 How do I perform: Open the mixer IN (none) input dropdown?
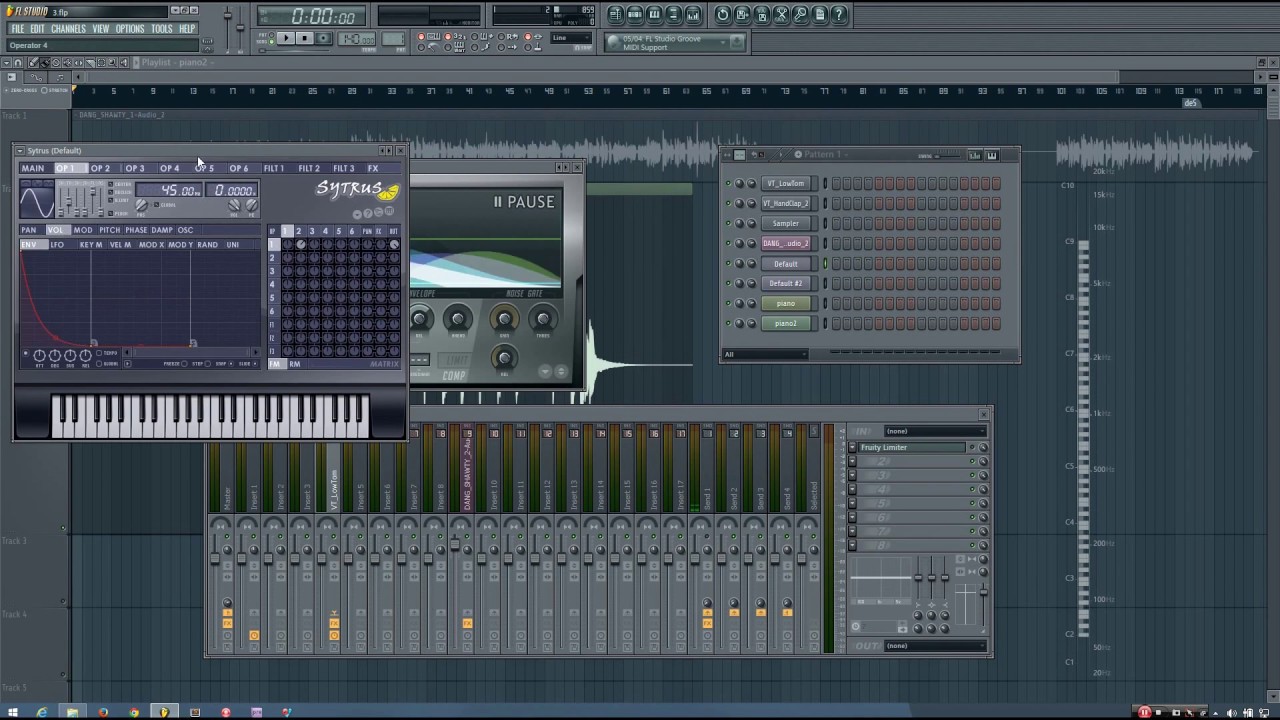coord(935,431)
